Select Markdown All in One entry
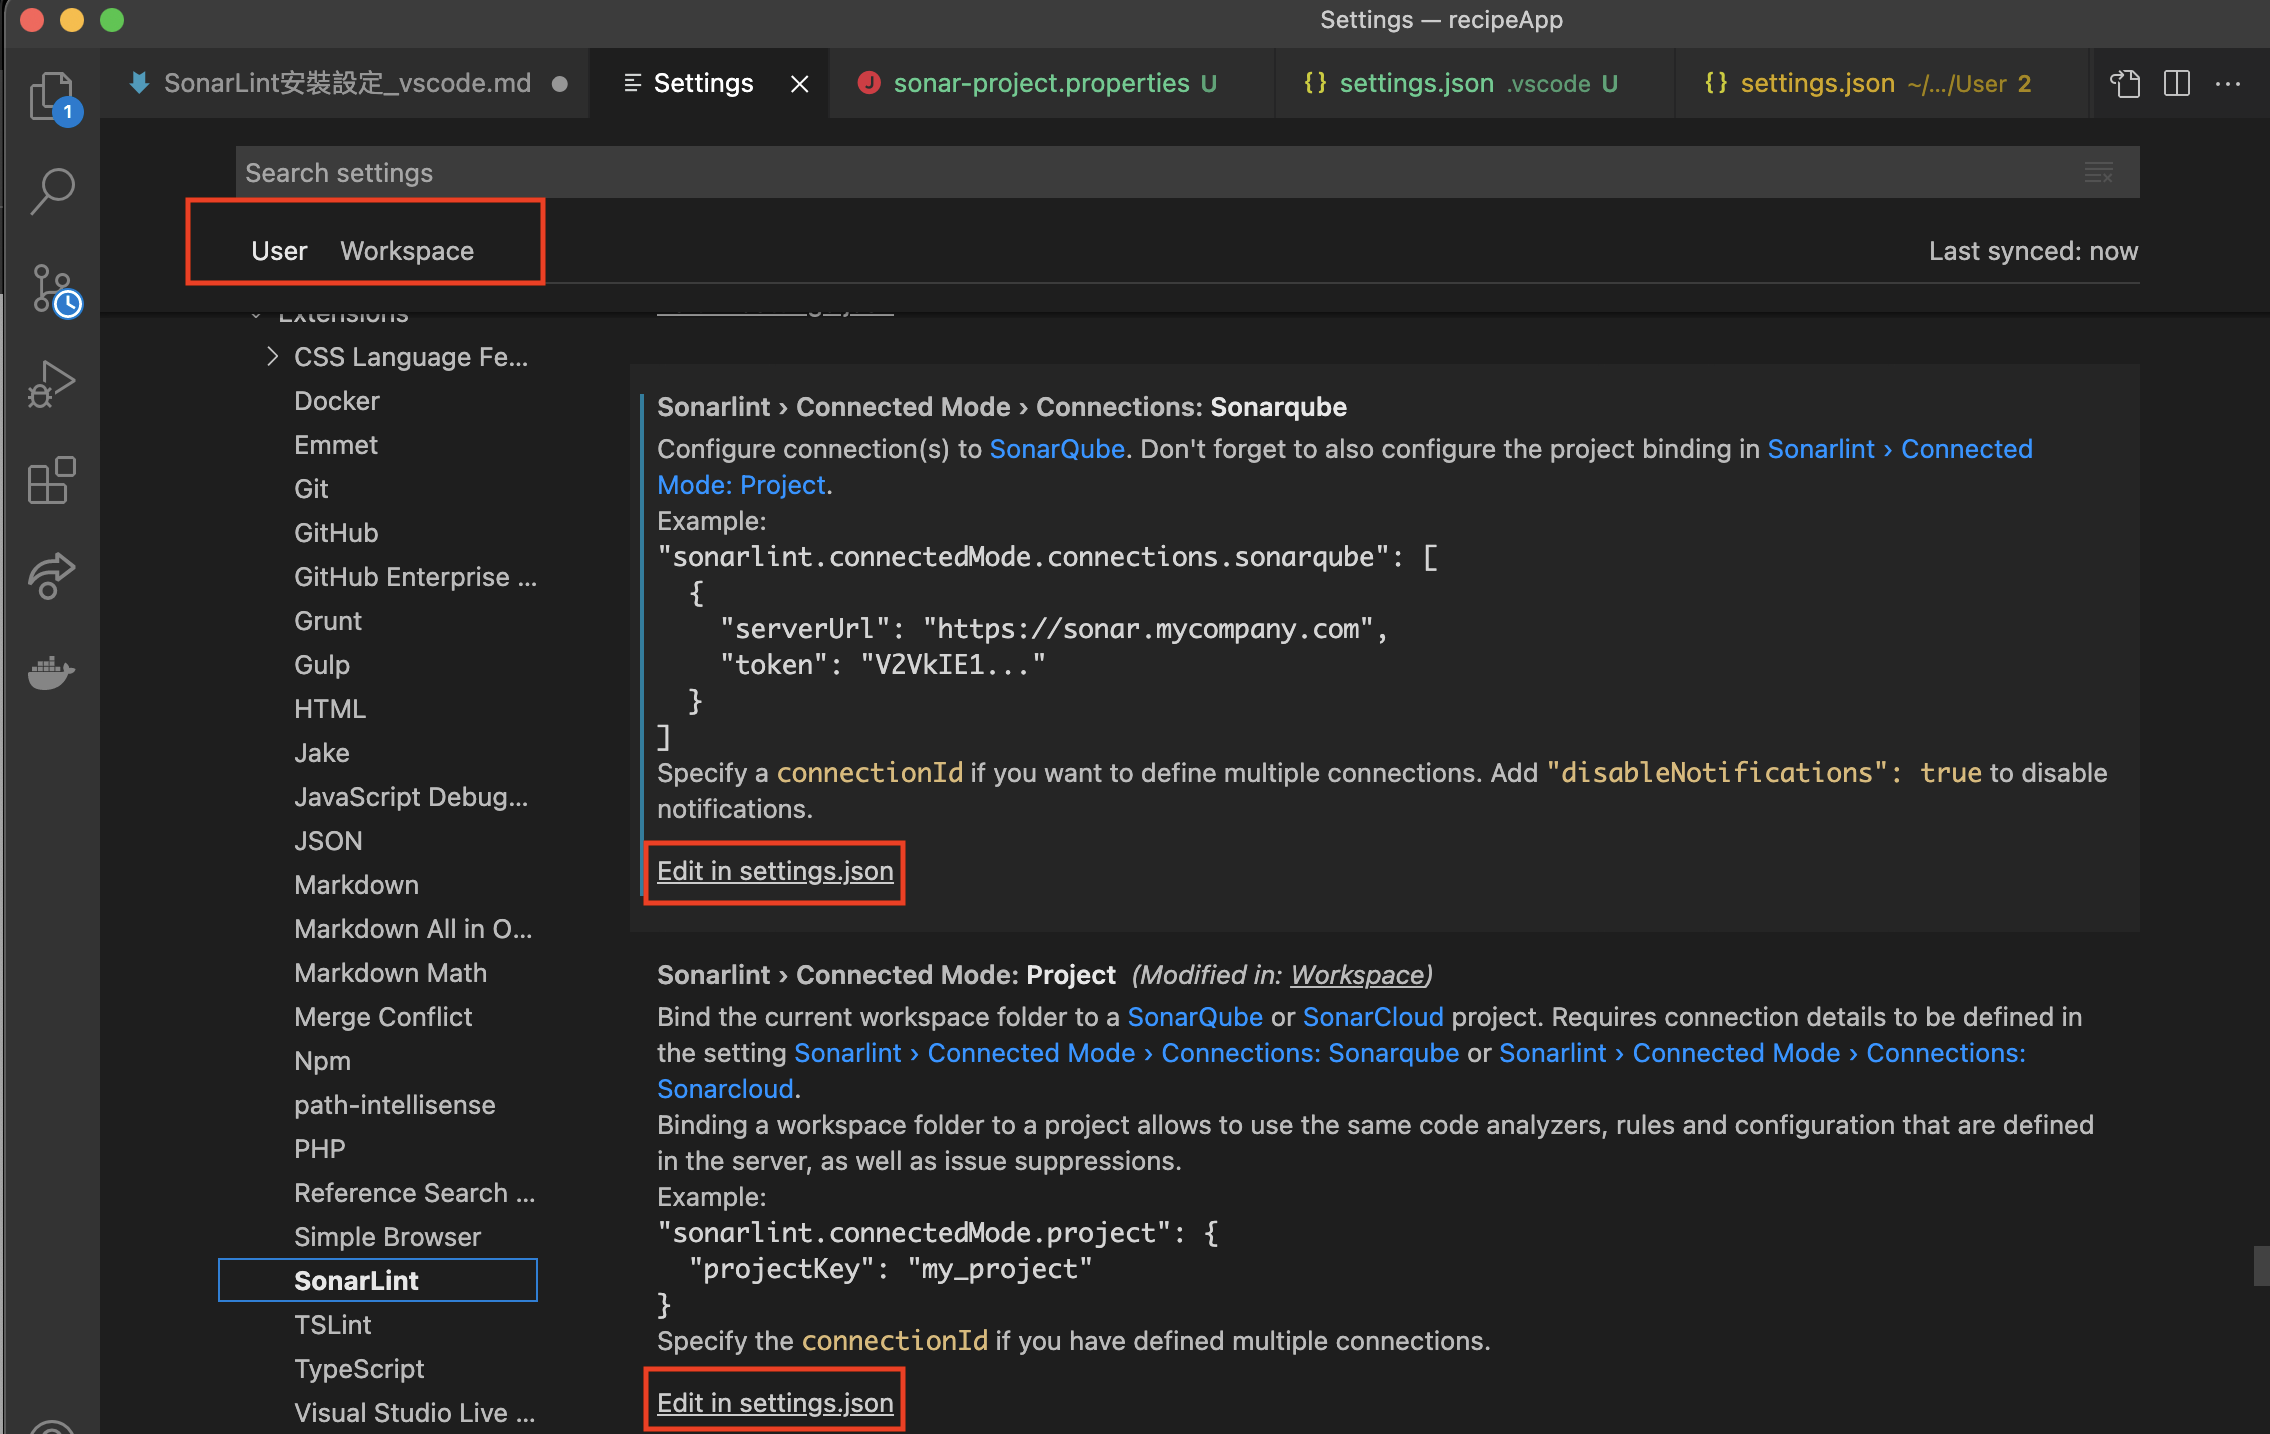Screen dimensions: 2270x1434 413,929
